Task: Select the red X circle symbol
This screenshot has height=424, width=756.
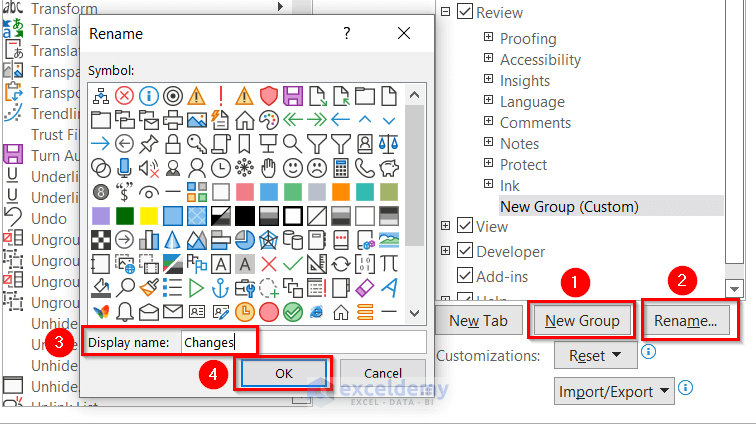Action: coord(124,96)
